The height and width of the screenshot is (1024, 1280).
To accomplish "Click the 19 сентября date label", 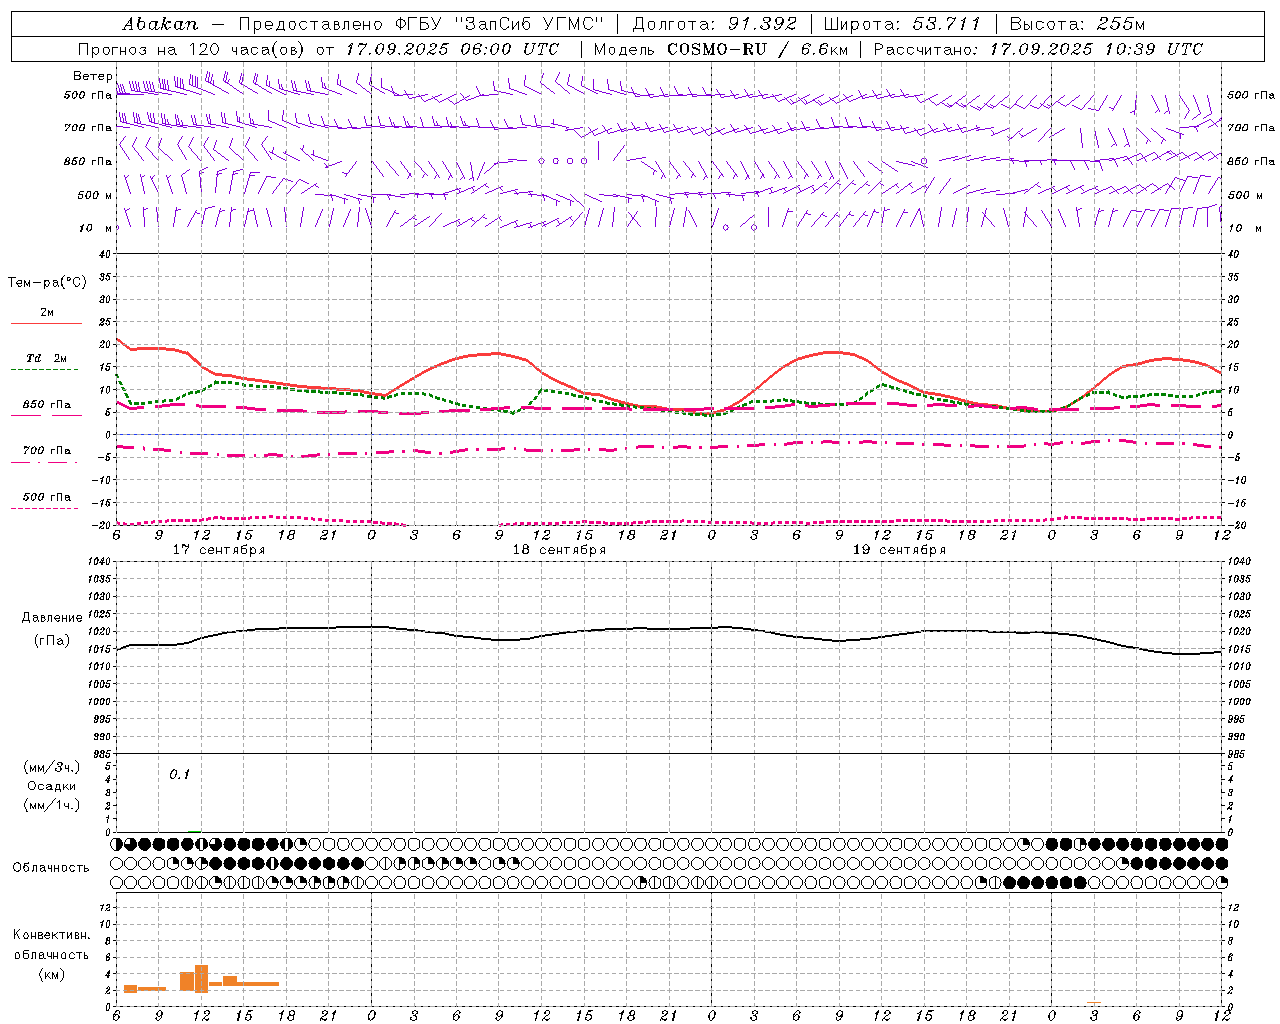I will point(899,550).
